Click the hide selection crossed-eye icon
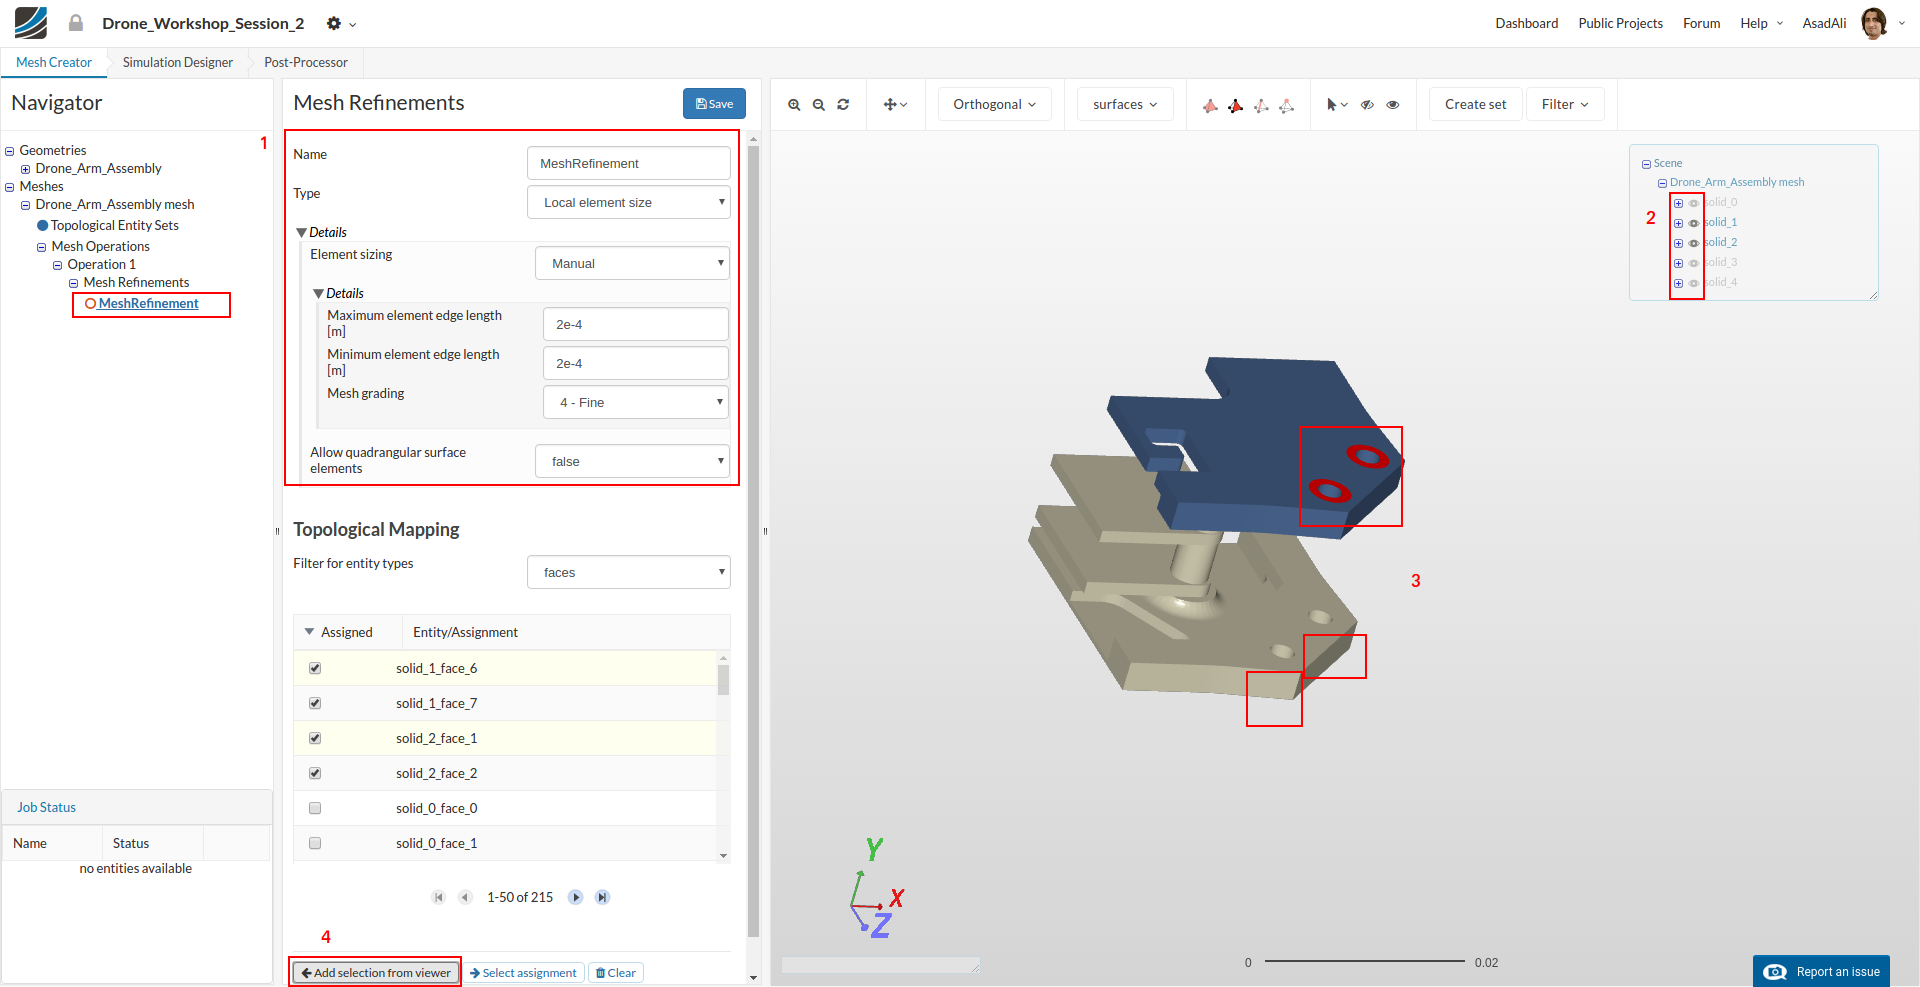Image resolution: width=1920 pixels, height=987 pixels. pyautogui.click(x=1367, y=105)
